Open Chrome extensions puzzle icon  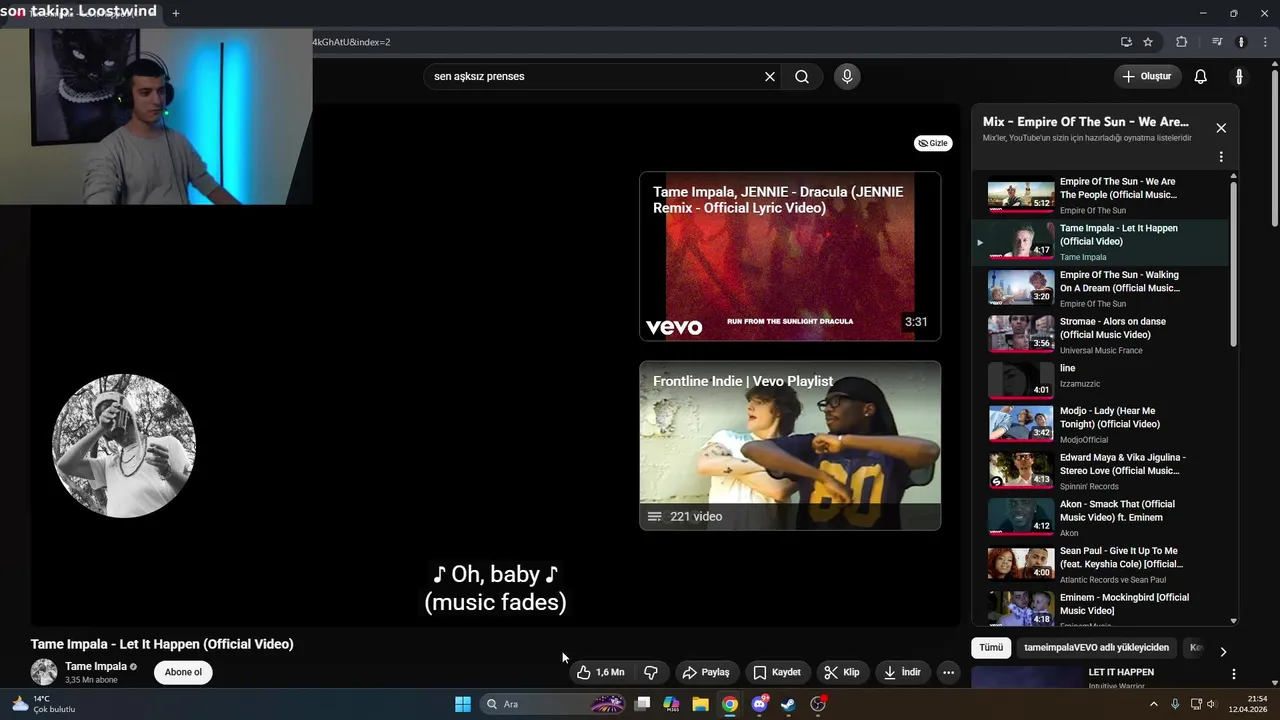[1182, 42]
